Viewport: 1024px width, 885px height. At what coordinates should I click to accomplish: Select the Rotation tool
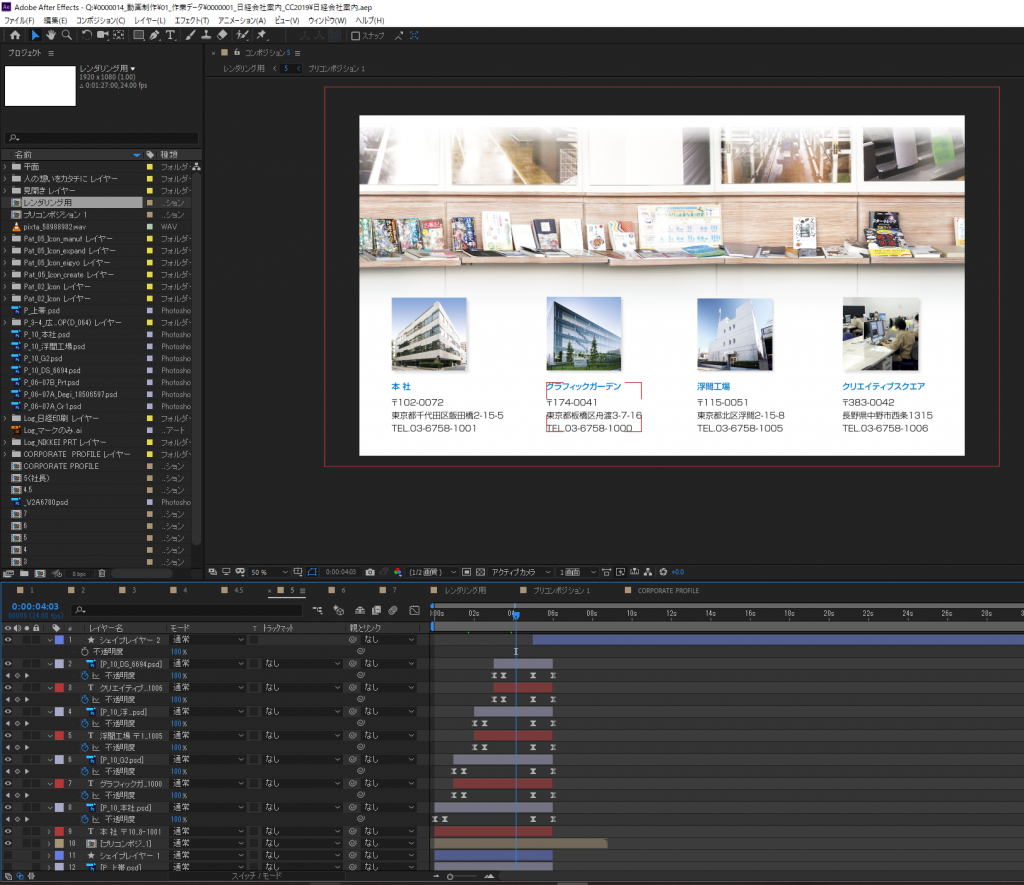tap(86, 35)
